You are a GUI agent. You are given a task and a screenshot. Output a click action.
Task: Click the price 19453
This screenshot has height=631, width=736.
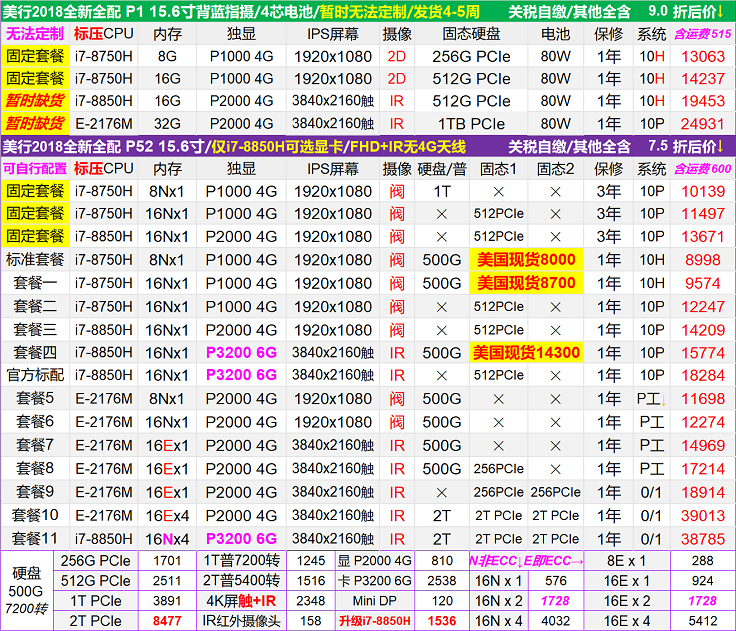703,100
